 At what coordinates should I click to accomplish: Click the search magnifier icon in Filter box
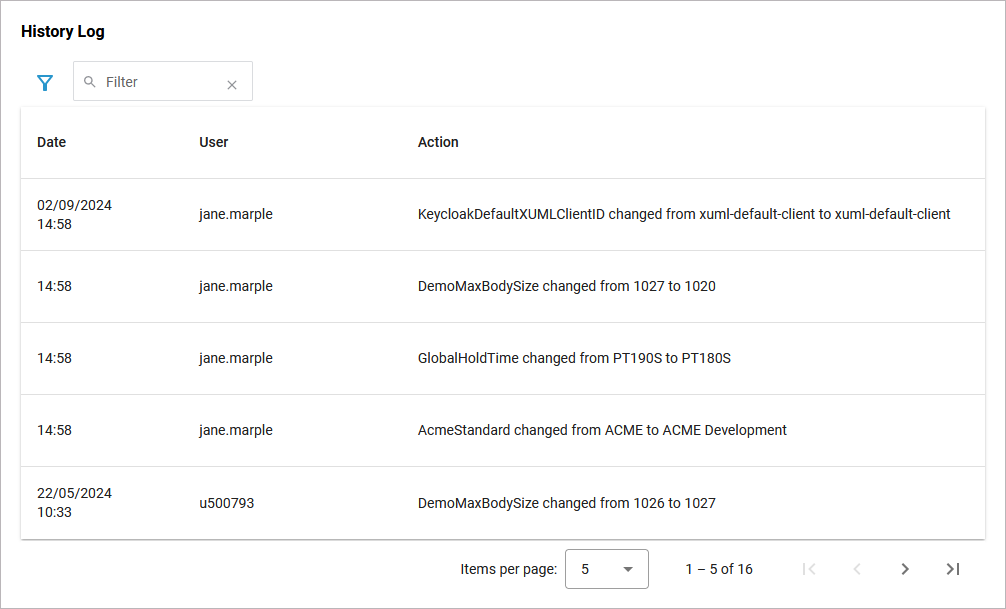90,82
